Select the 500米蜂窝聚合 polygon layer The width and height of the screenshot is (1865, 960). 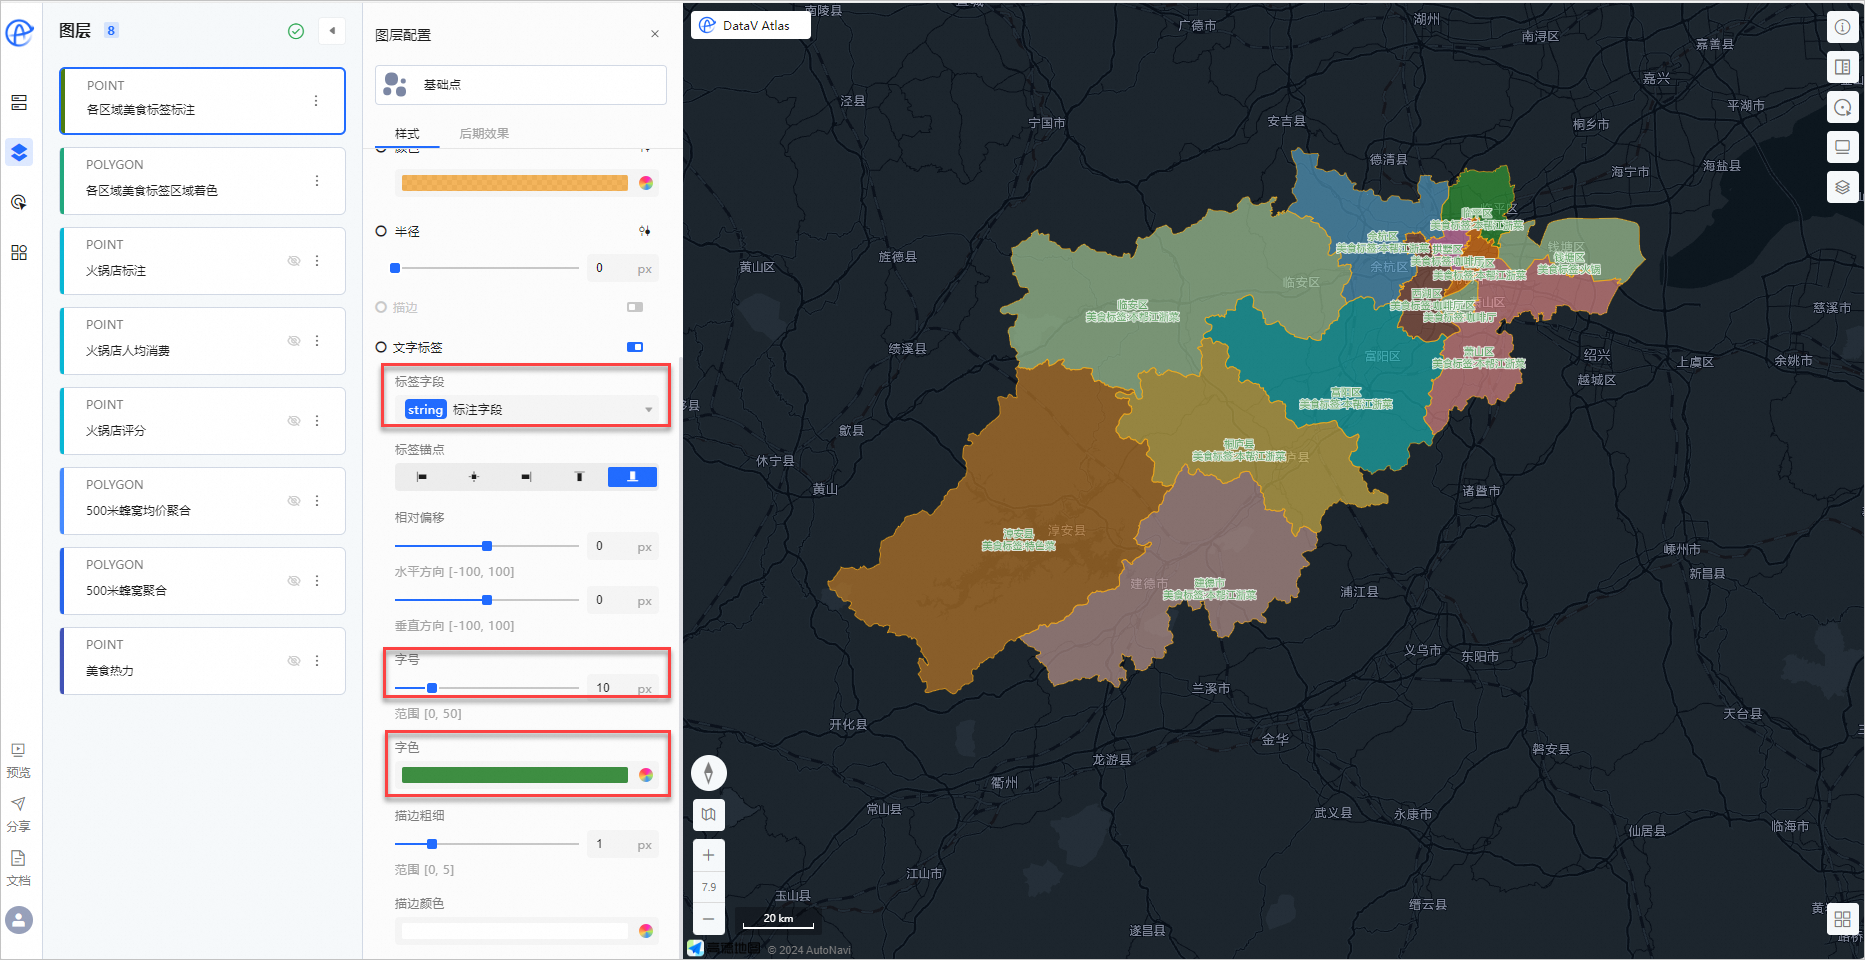pos(203,581)
